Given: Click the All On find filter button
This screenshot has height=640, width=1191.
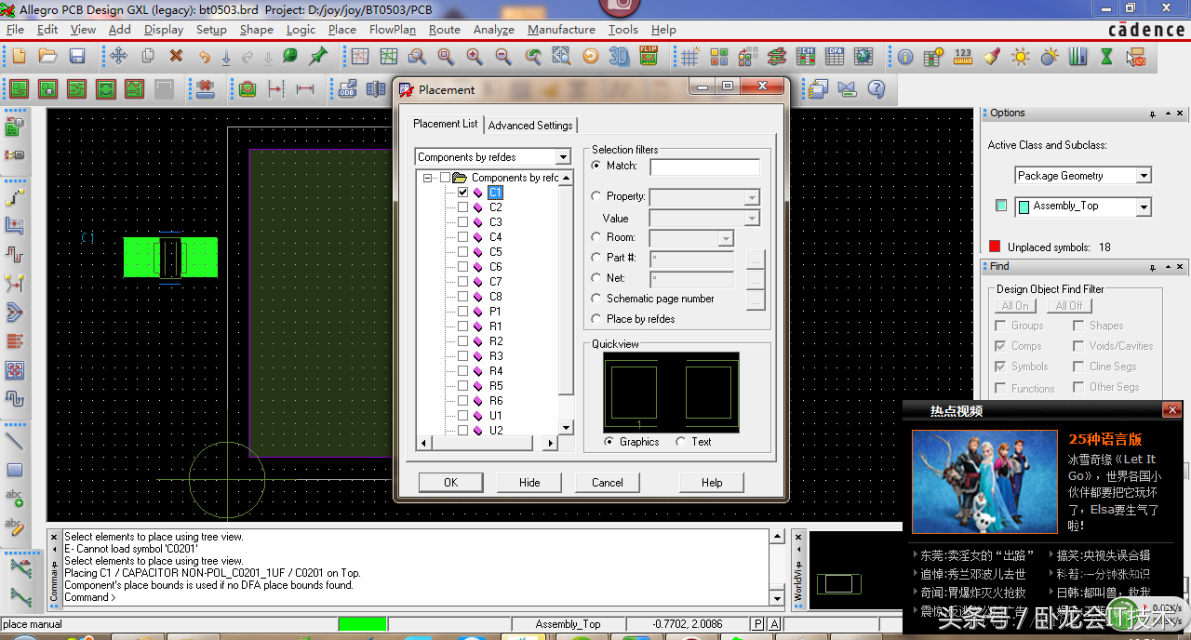Looking at the screenshot, I should (x=1015, y=306).
